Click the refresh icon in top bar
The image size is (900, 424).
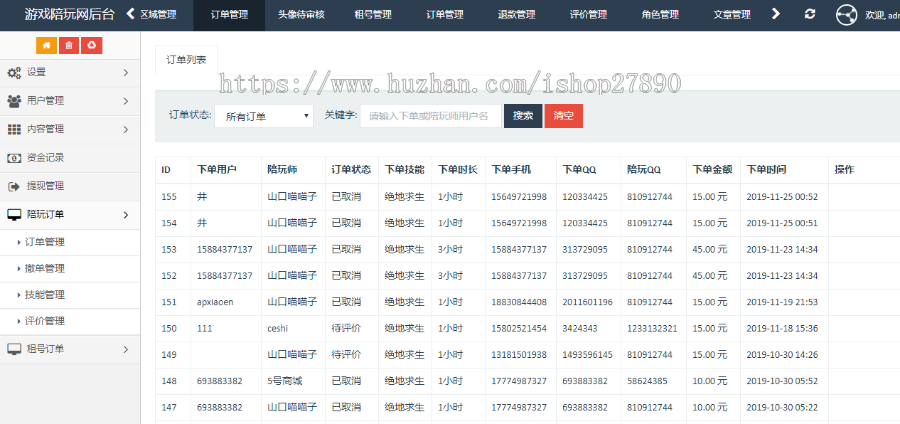pos(810,14)
